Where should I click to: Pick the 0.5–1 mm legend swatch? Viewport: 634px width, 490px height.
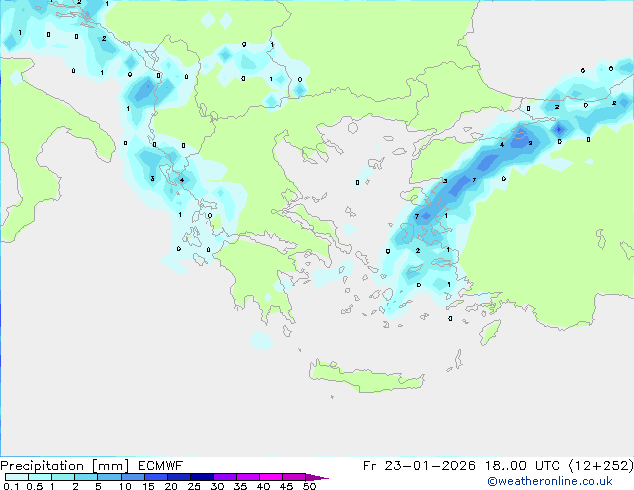coord(40,477)
